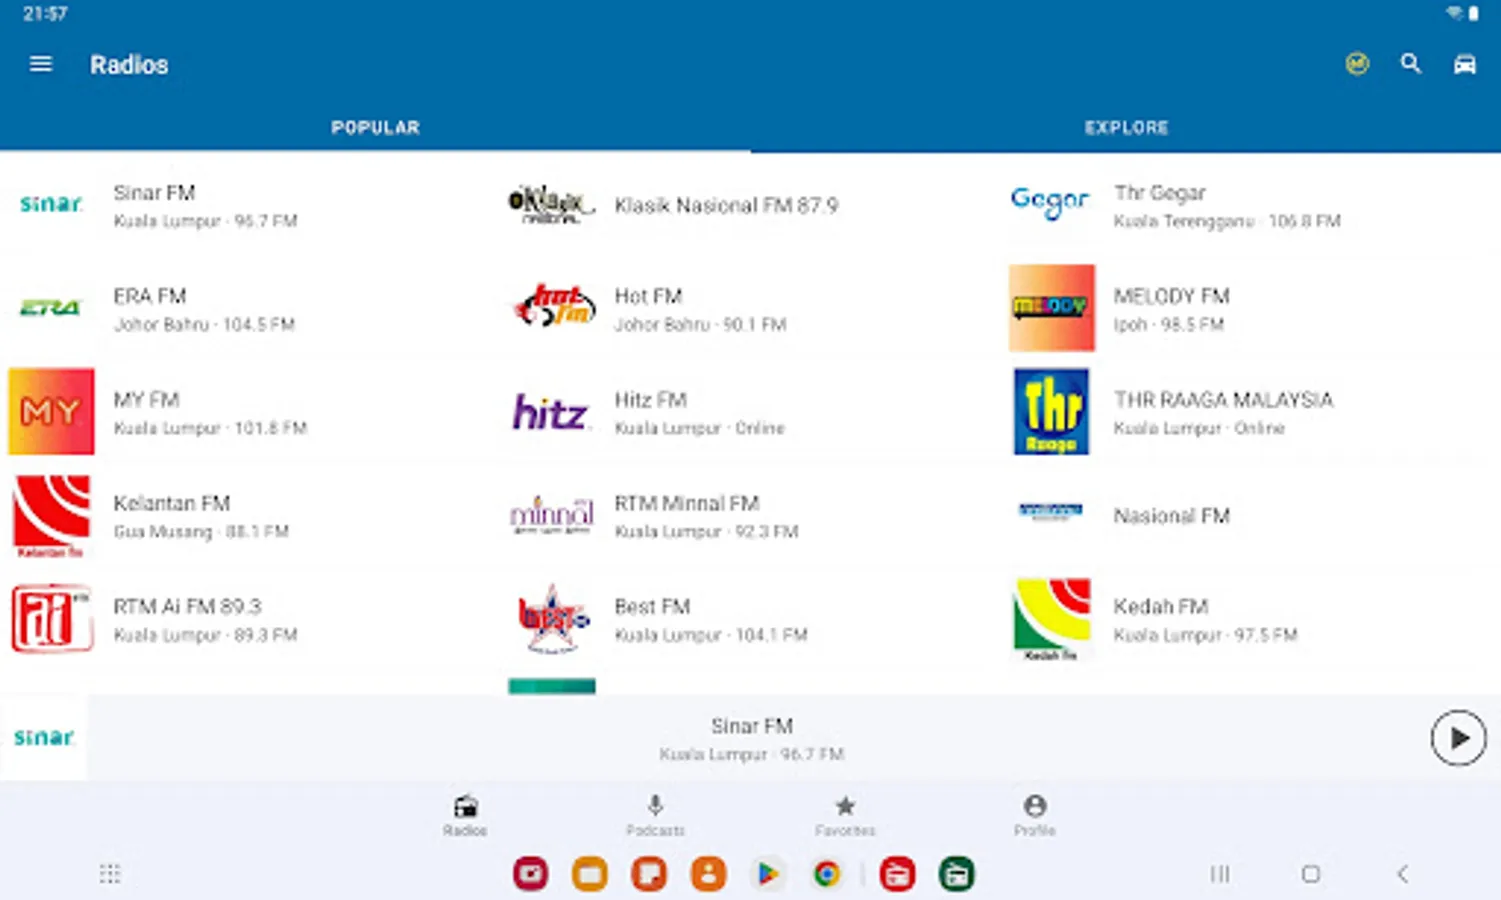Launch Chrome from the taskbar

coord(827,874)
